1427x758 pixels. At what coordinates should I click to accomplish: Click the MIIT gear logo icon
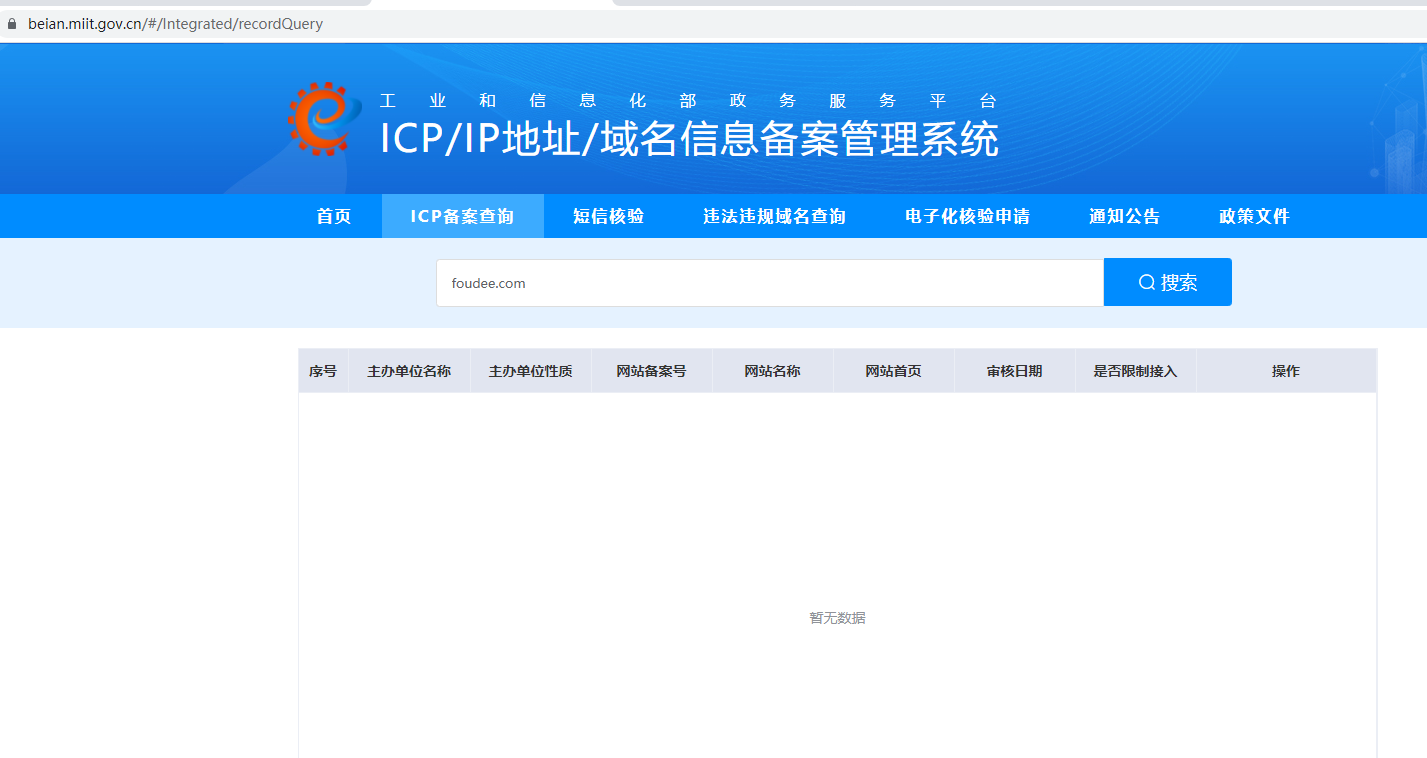[x=321, y=118]
